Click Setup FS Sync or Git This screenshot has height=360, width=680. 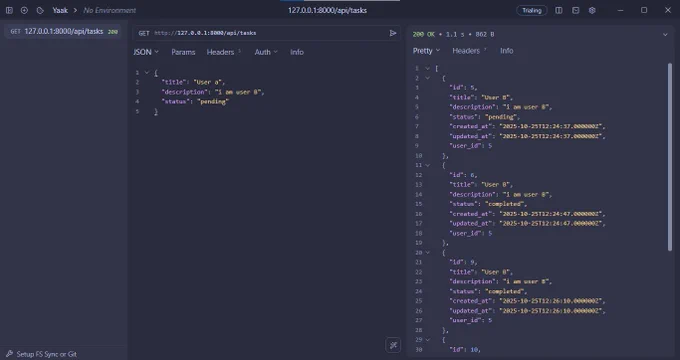46,354
